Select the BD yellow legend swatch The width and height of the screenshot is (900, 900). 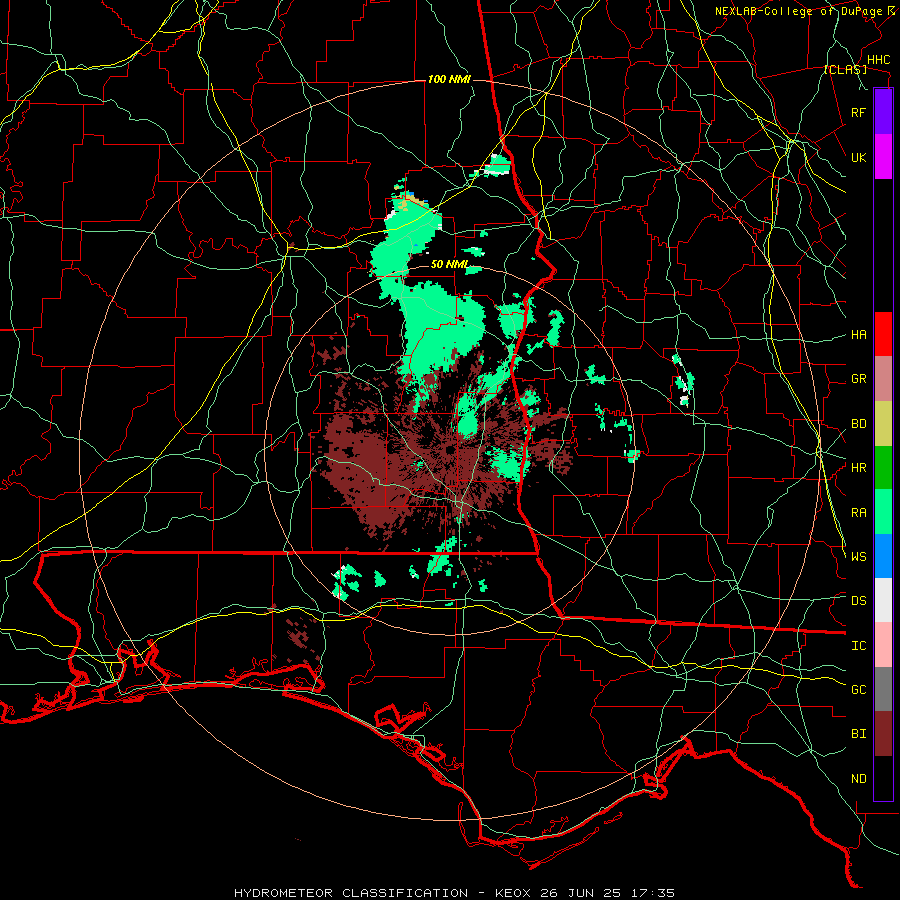pos(883,424)
